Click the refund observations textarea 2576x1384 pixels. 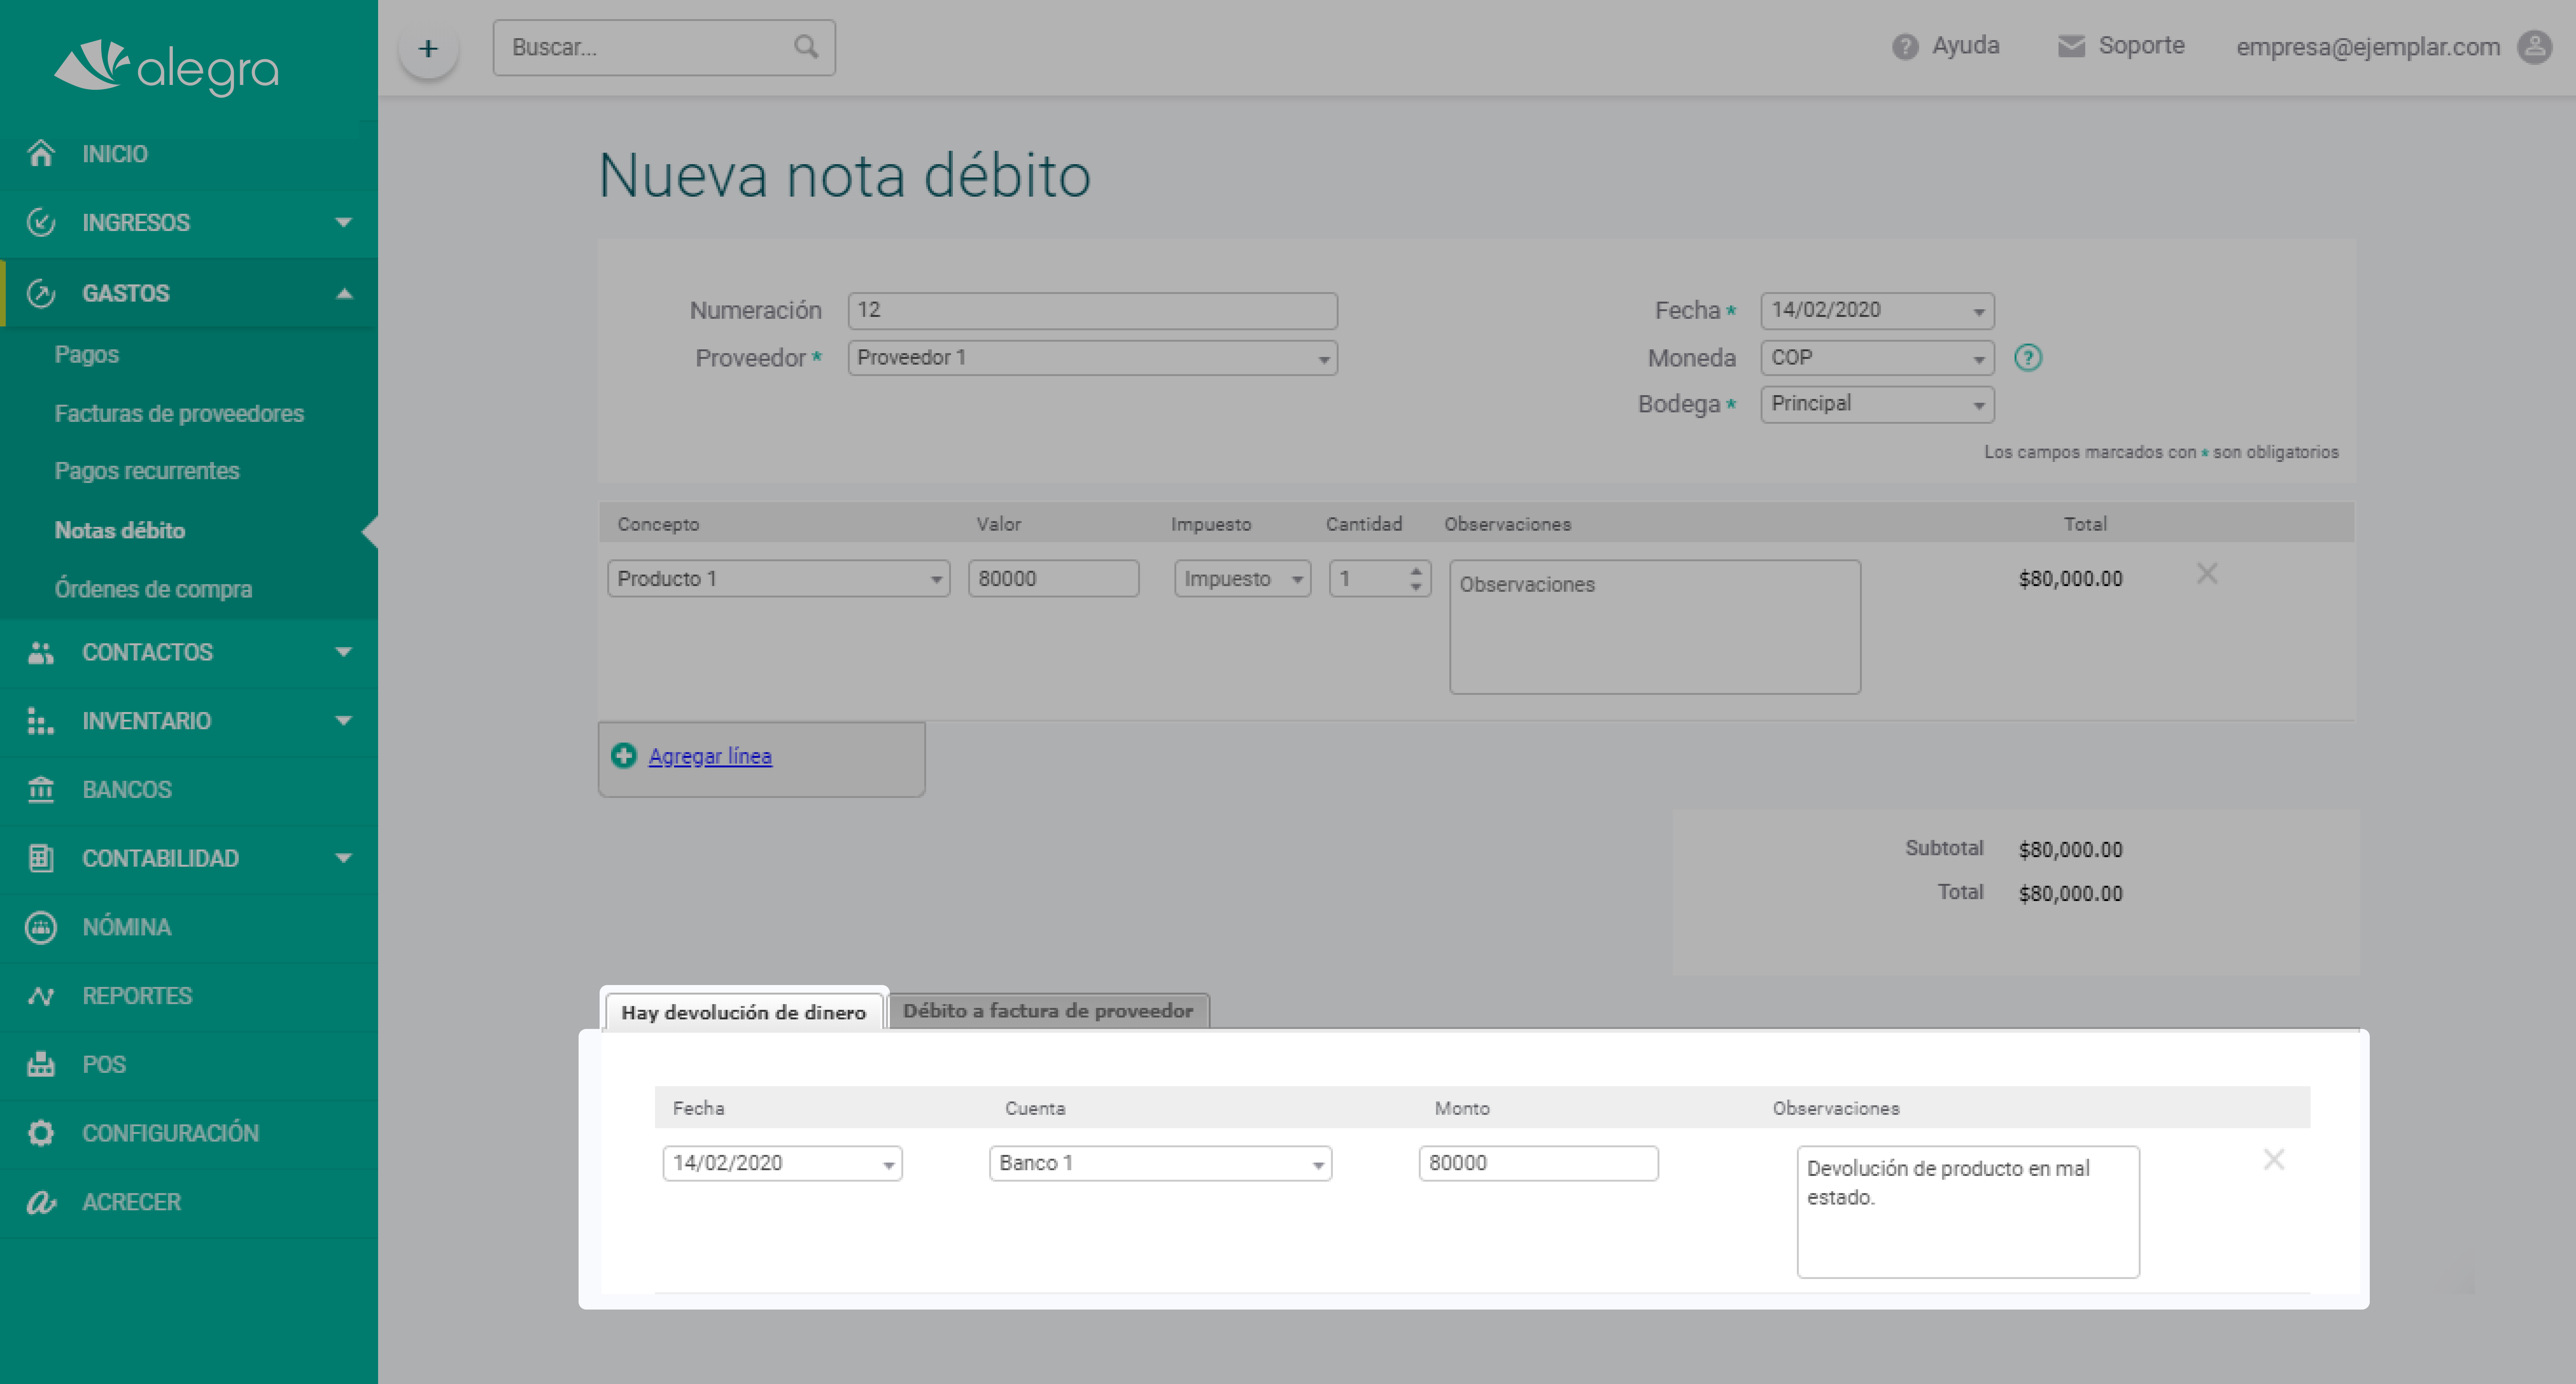coord(1968,1211)
